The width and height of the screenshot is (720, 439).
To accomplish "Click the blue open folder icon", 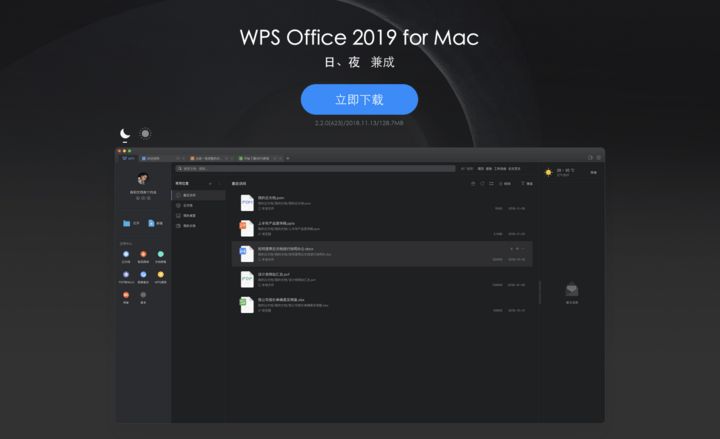I will (127, 223).
